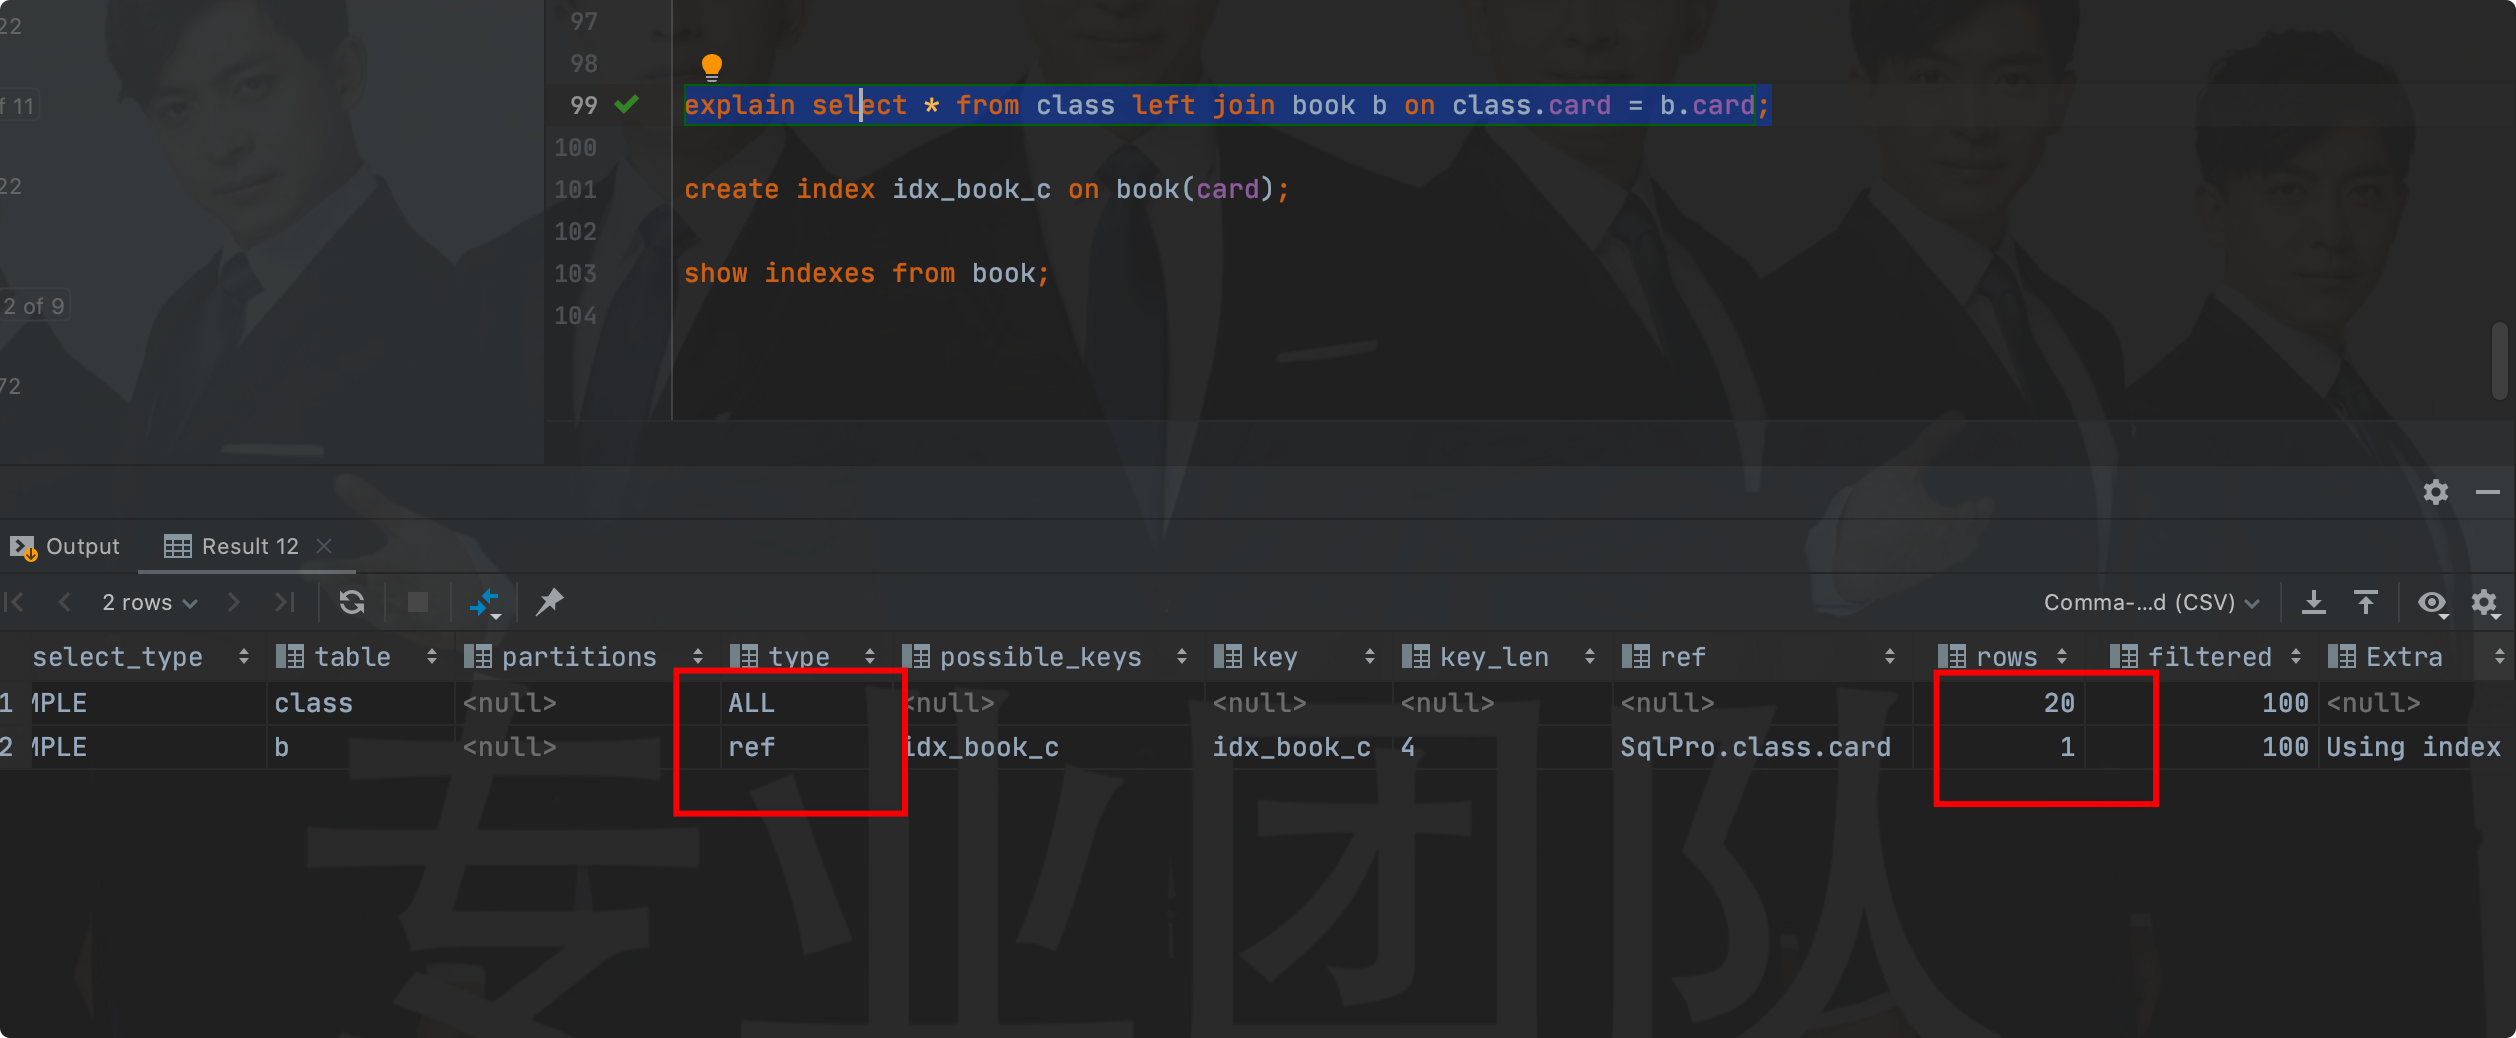Click the import data upload icon
This screenshot has height=1038, width=2516.
[2365, 602]
